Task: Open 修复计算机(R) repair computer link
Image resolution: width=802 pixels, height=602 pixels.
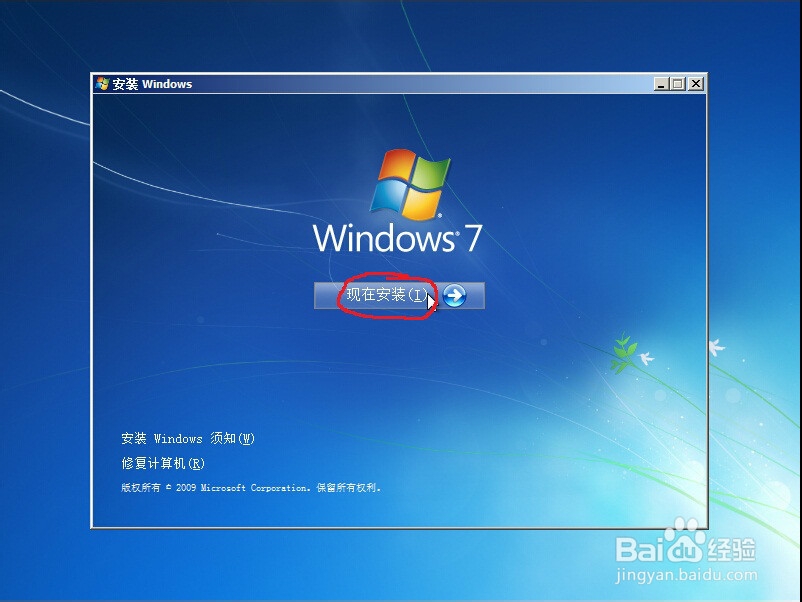Action: pos(163,463)
